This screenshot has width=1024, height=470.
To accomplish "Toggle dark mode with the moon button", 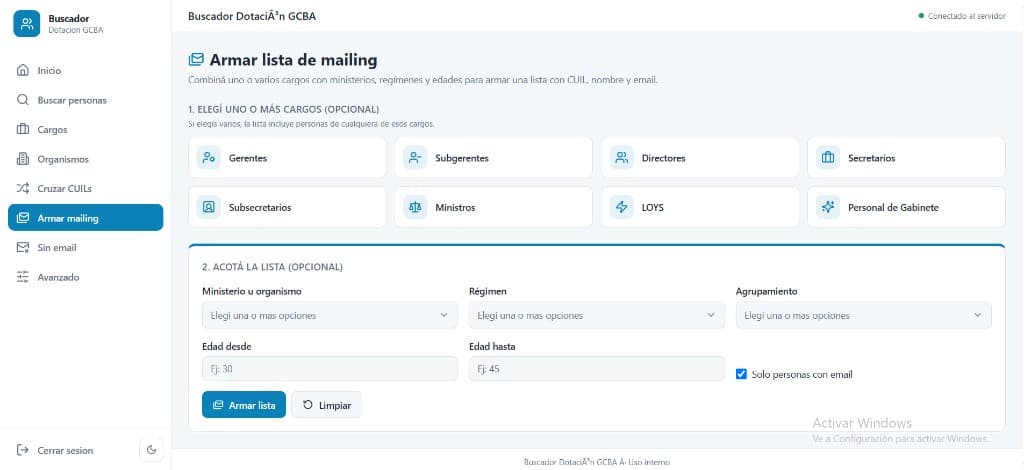I will coord(152,450).
